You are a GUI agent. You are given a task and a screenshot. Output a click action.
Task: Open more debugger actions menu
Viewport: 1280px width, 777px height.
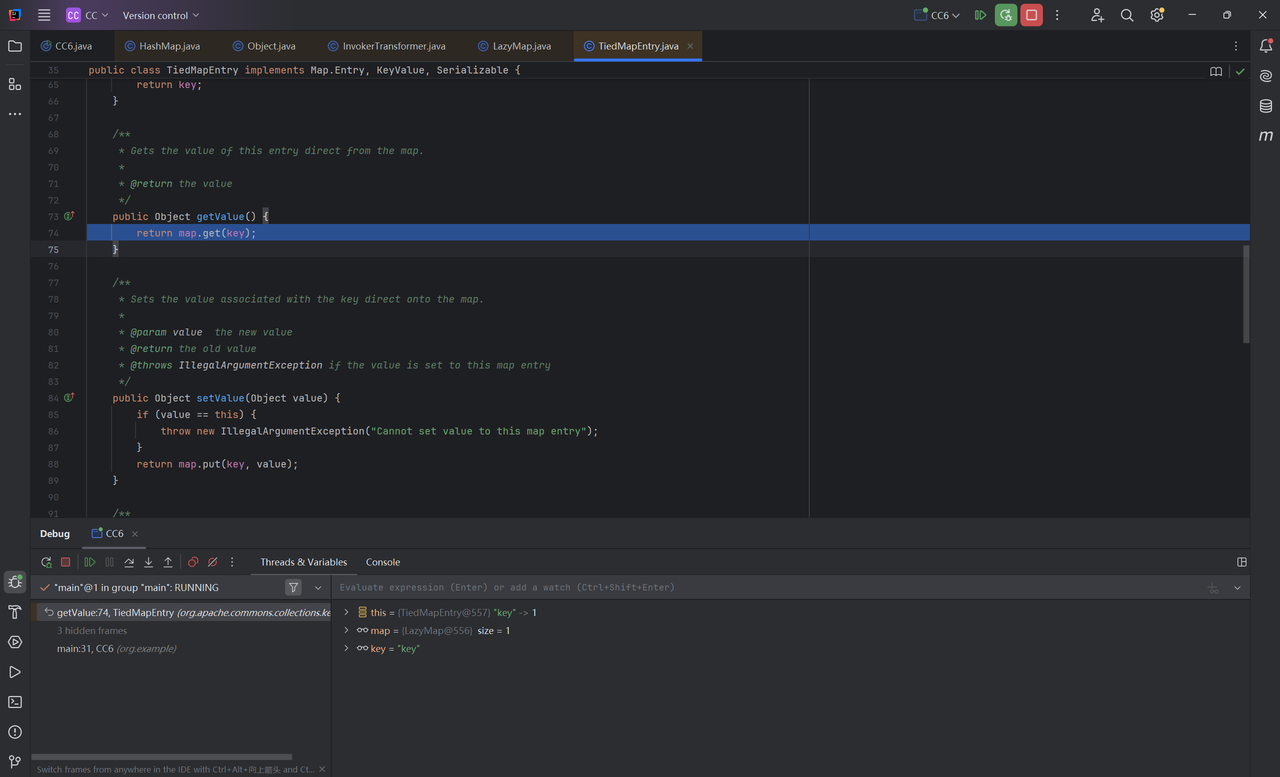(x=232, y=562)
